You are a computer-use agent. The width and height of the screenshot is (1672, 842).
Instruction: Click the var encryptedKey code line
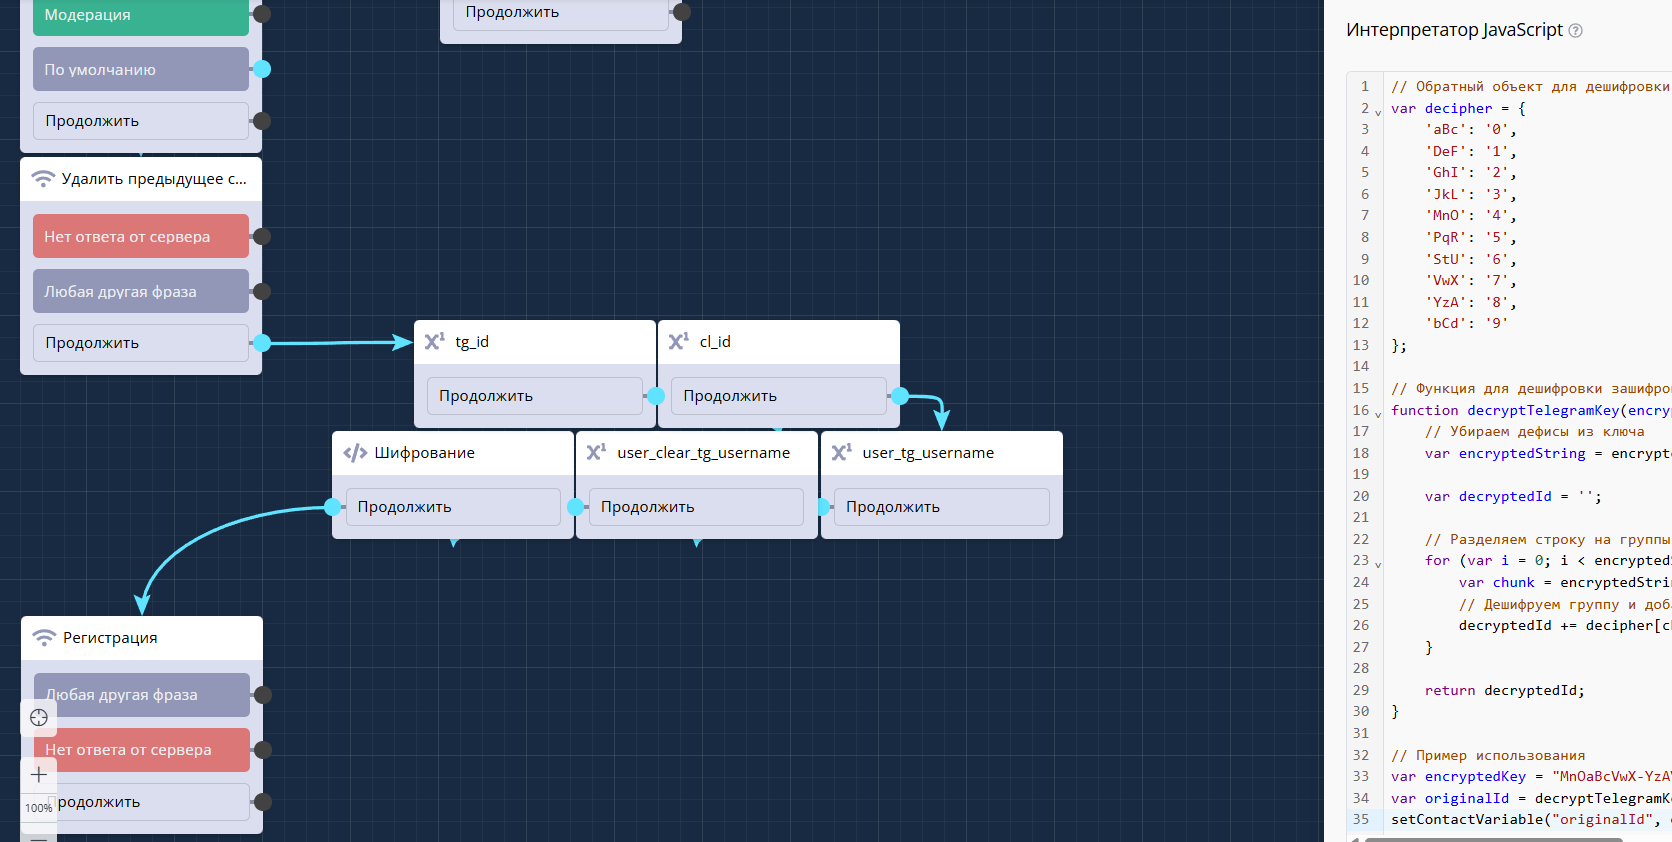point(1531,777)
